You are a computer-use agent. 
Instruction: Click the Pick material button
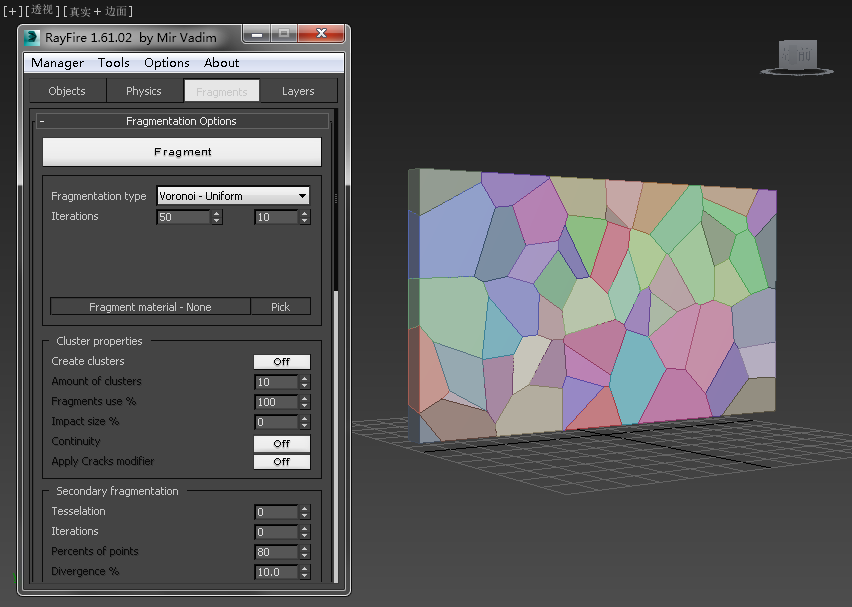(x=280, y=307)
